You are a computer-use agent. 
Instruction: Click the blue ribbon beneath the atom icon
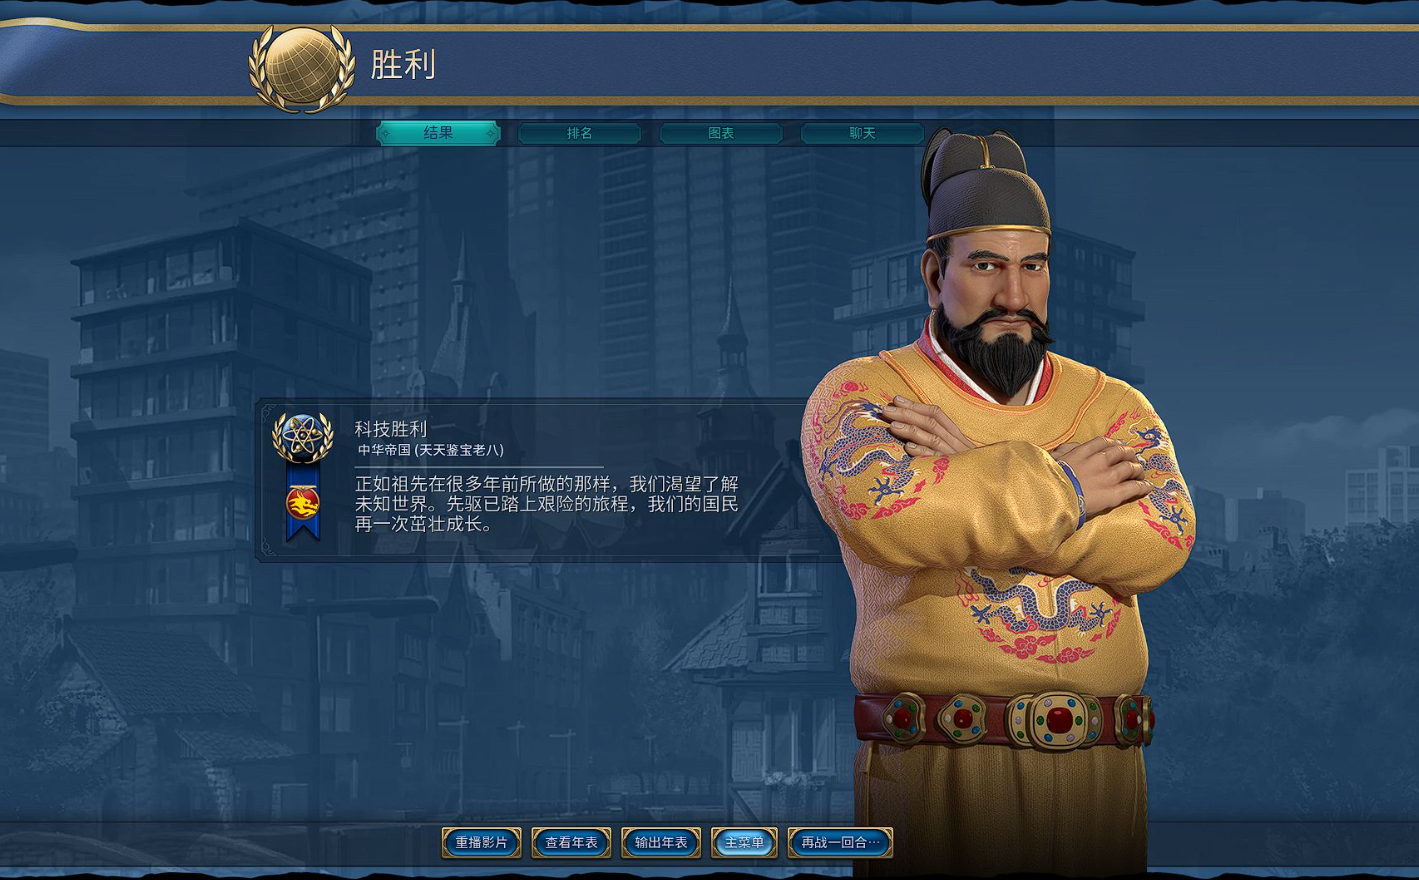[303, 502]
